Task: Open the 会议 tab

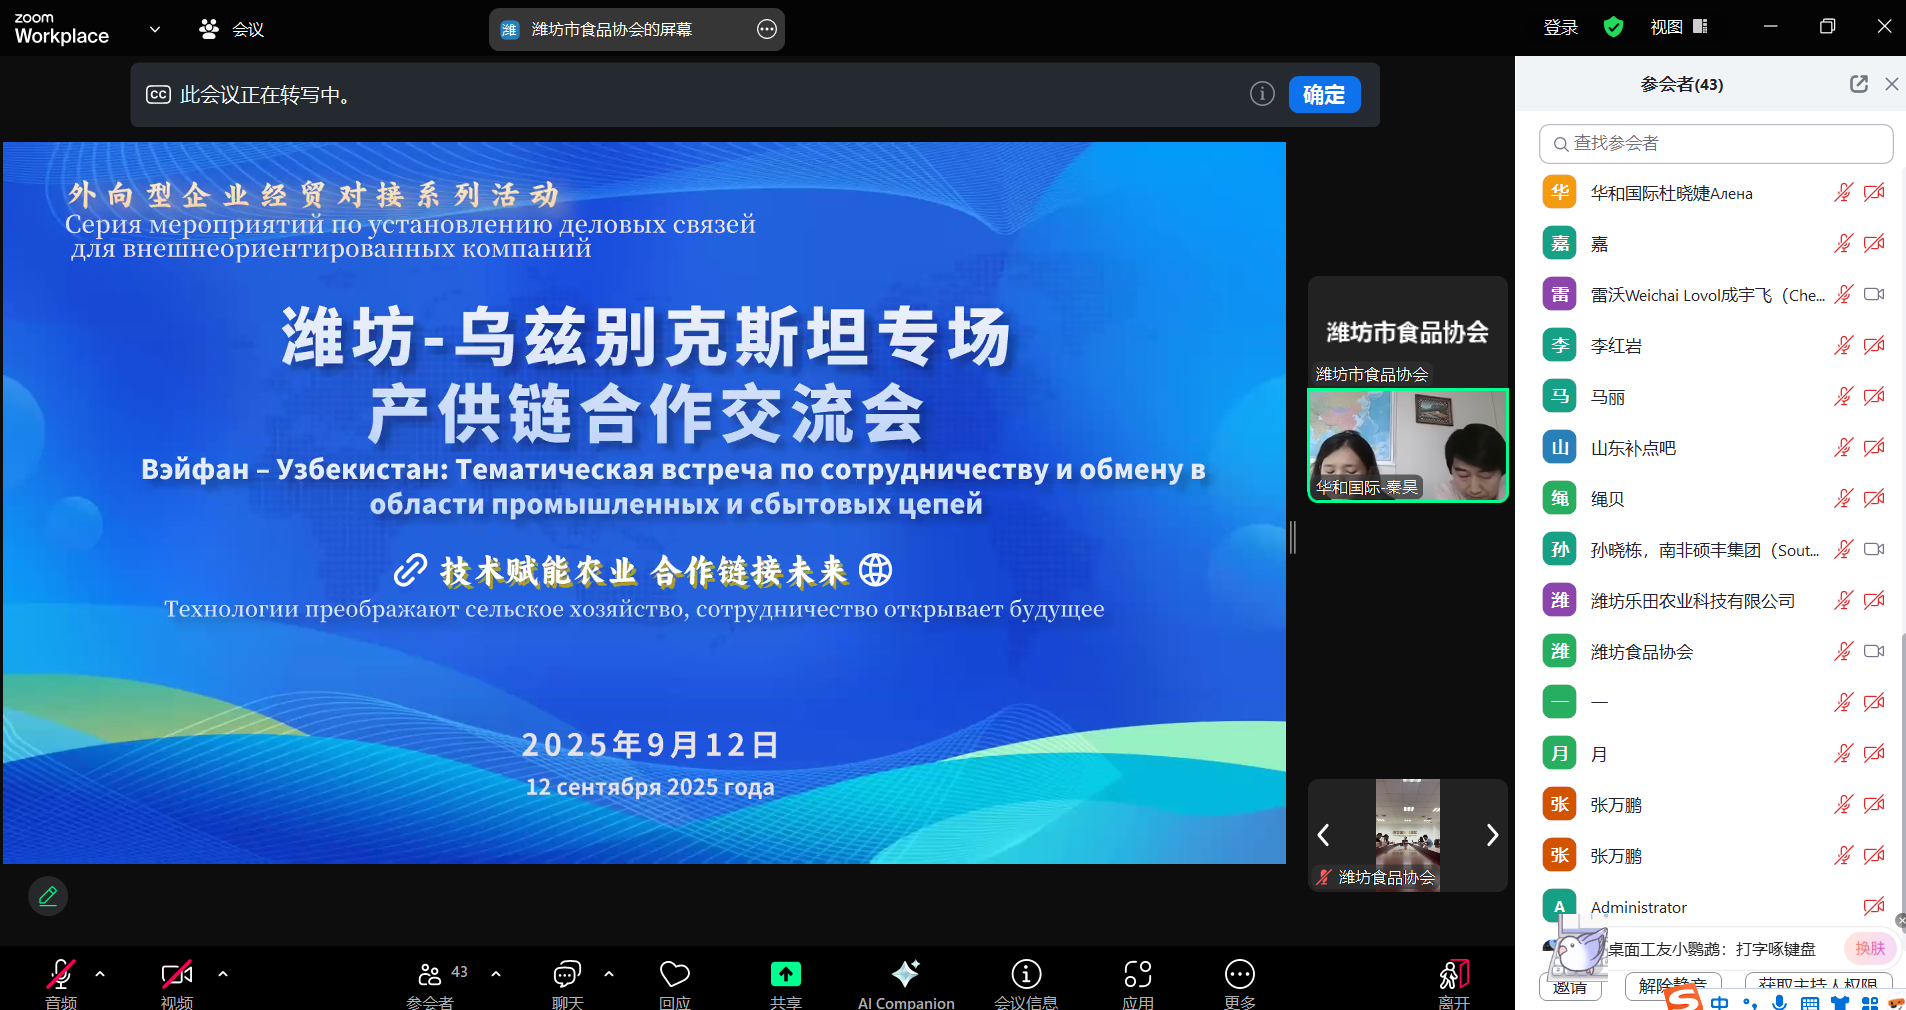Action: pyautogui.click(x=232, y=29)
